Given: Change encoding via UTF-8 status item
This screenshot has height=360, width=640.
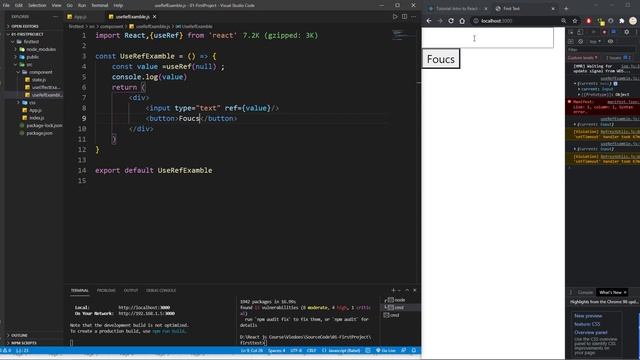Looking at the screenshot, I should point(296,351).
